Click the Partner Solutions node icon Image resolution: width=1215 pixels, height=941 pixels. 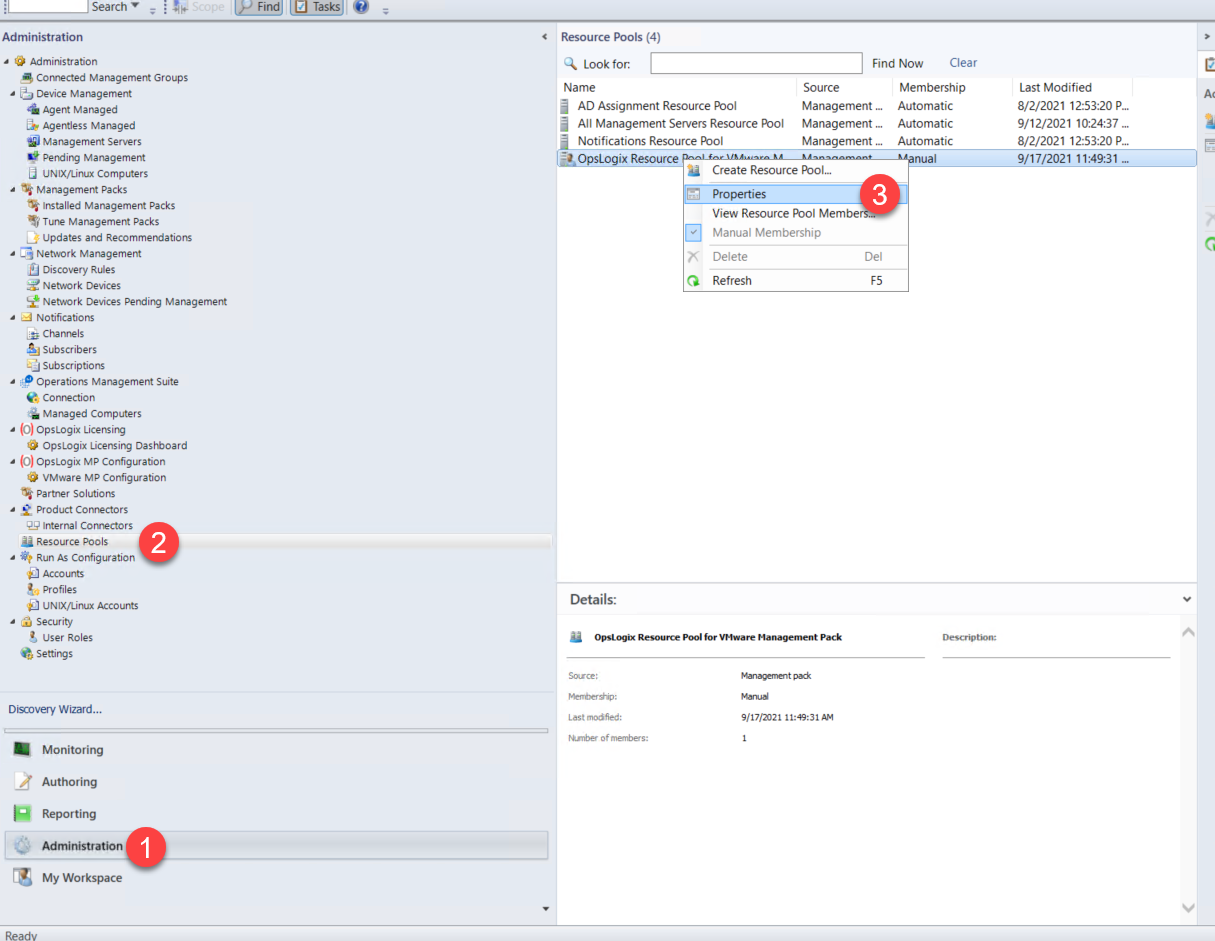[x=27, y=494]
